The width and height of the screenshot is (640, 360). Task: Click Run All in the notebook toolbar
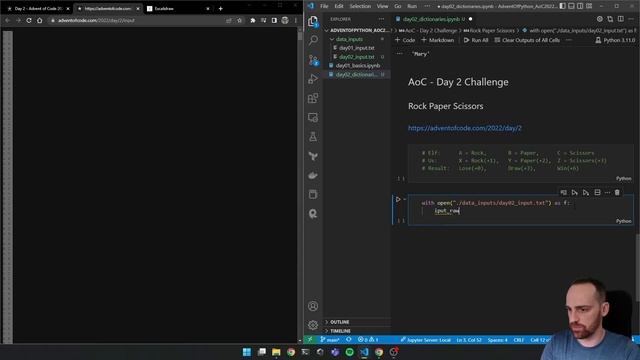476,40
